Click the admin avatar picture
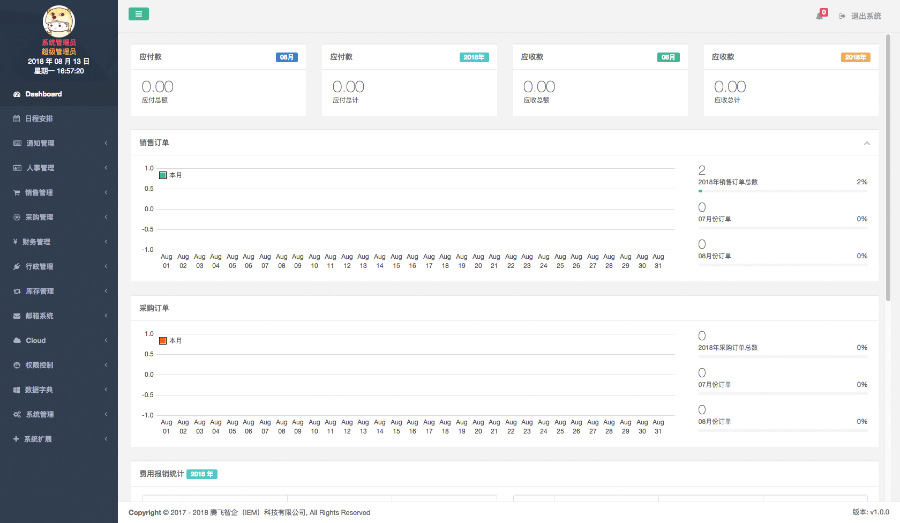The height and width of the screenshot is (523, 900). (59, 20)
